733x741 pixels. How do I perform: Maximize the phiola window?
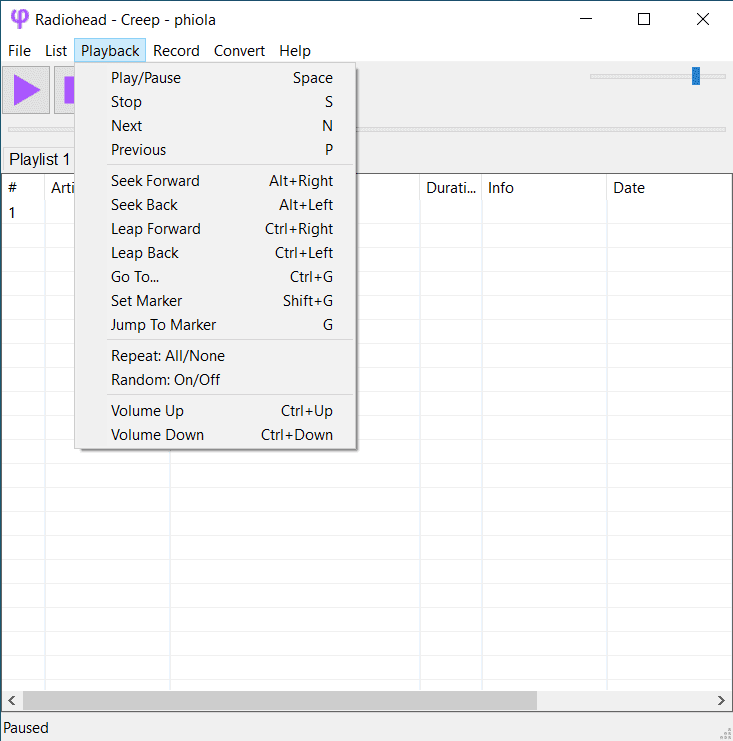click(644, 19)
